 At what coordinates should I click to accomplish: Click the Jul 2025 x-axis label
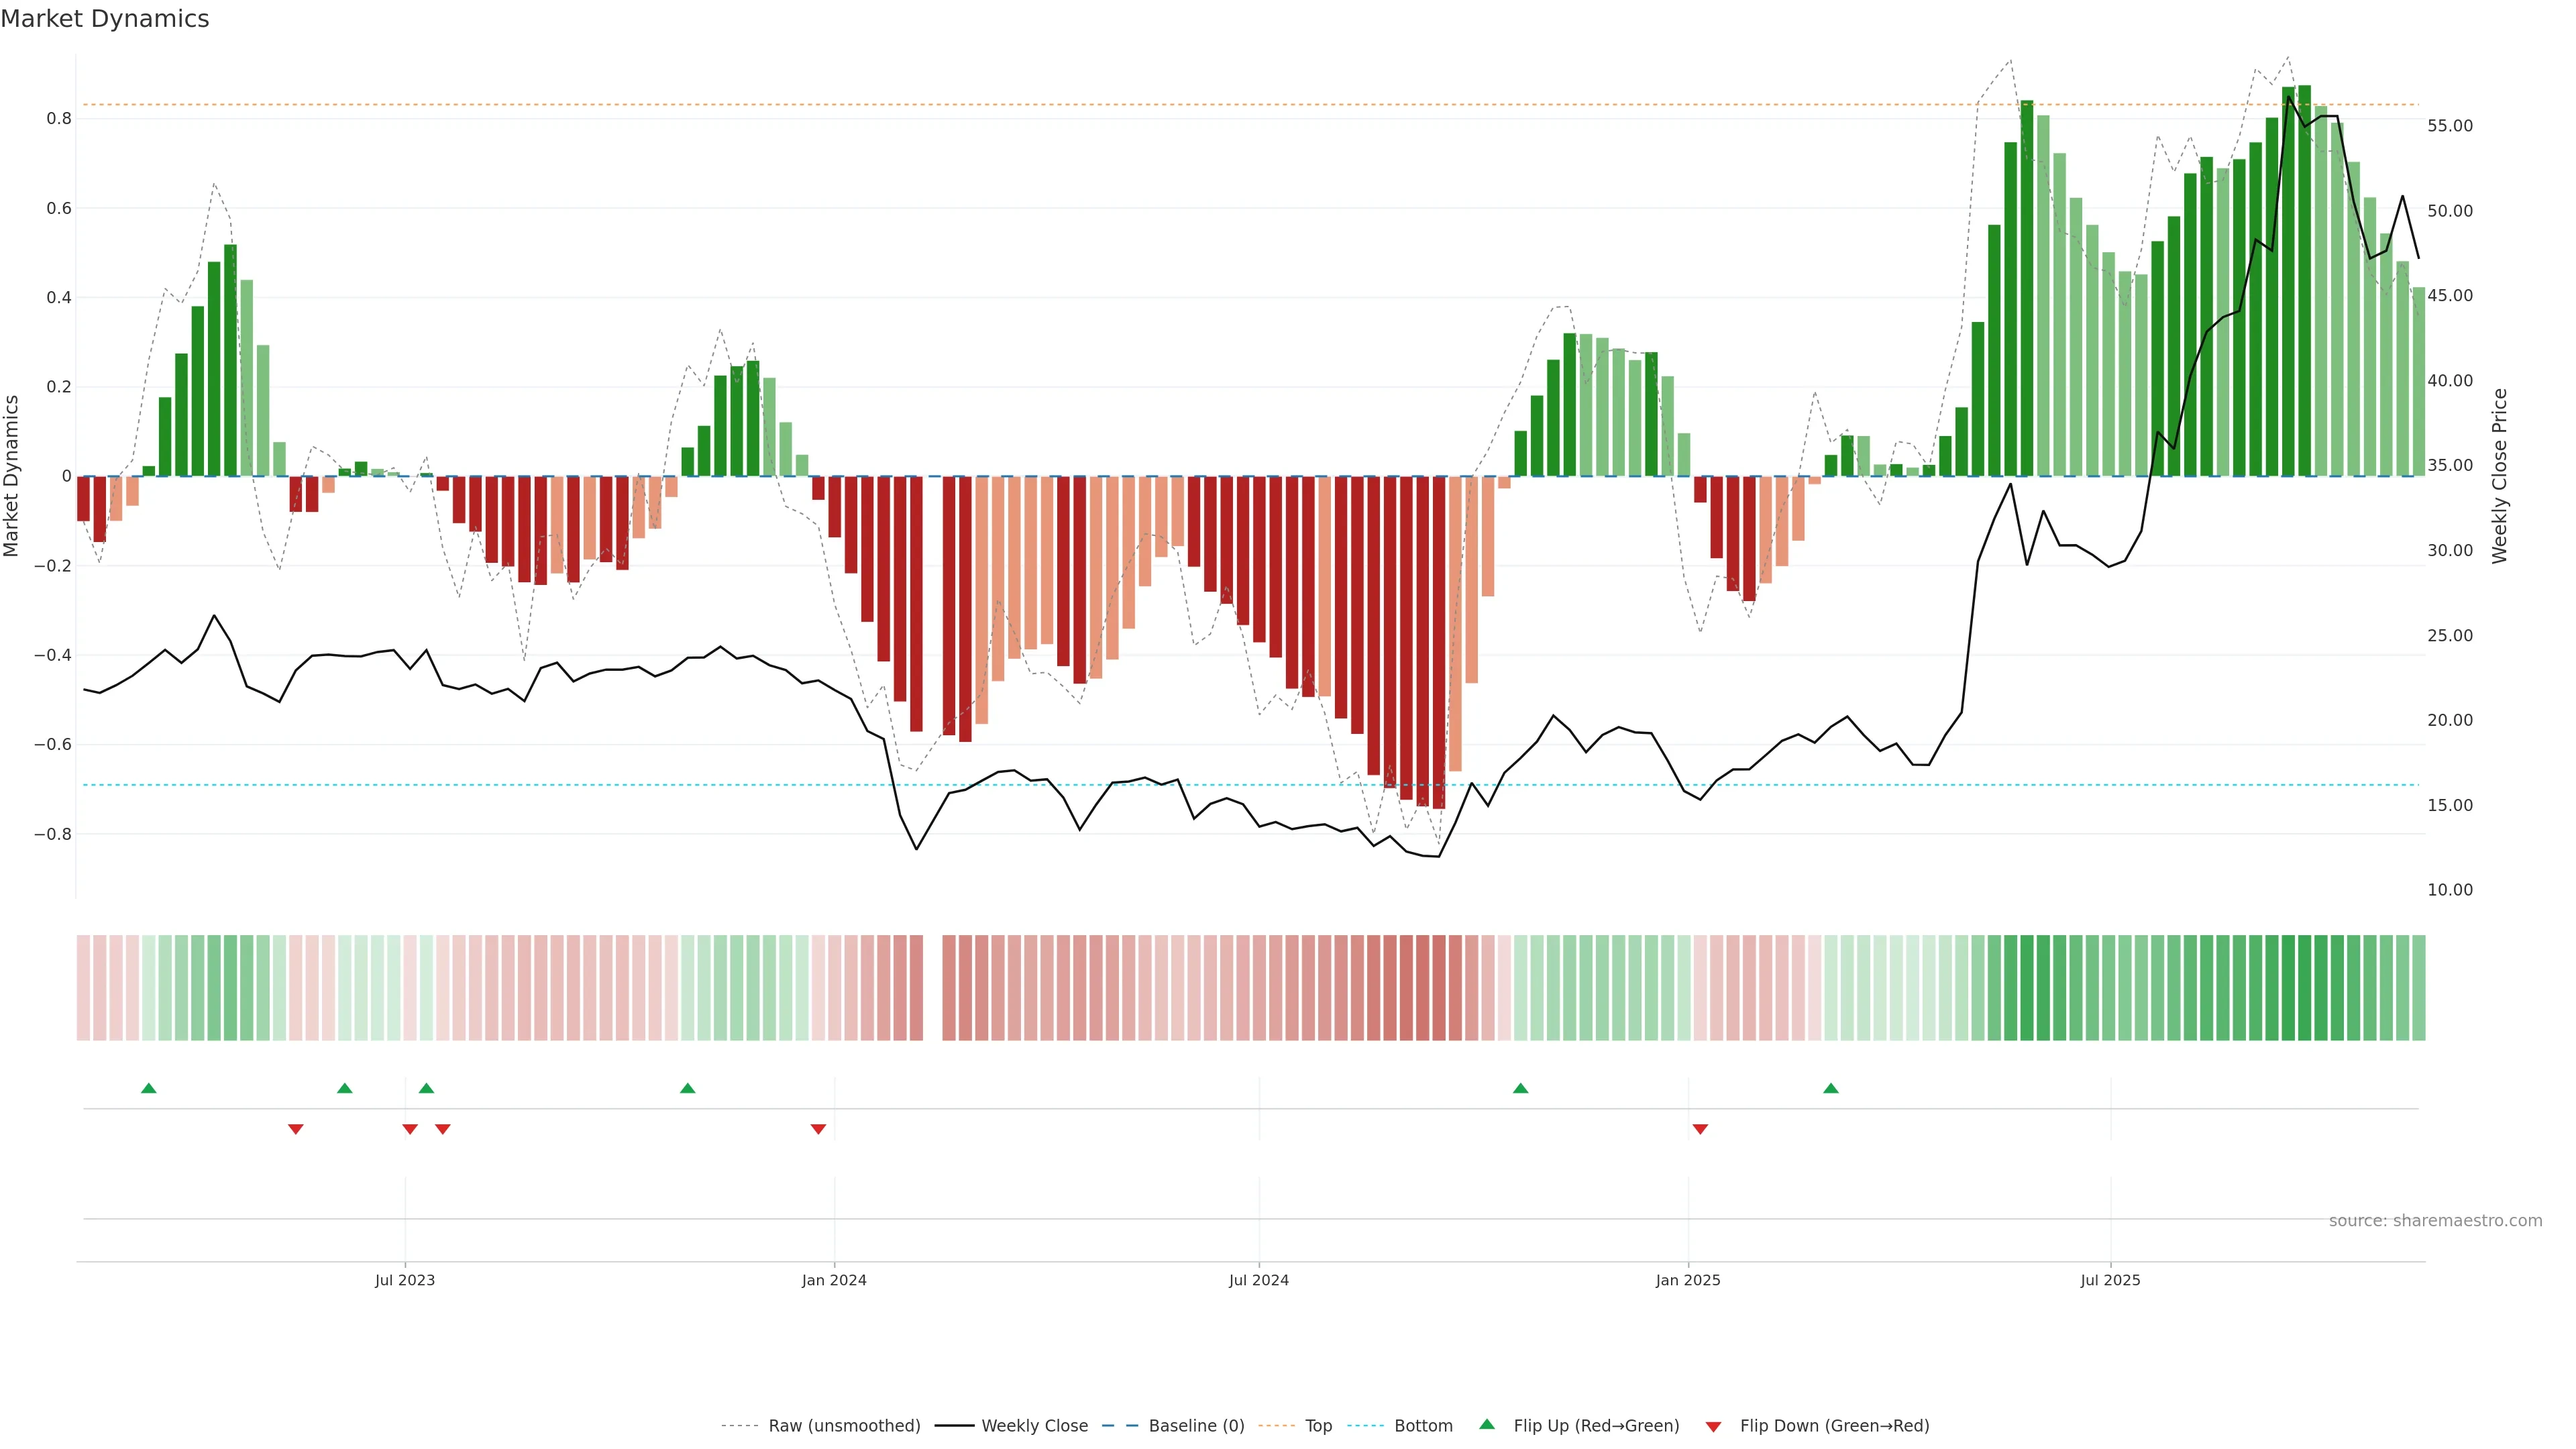(2110, 1280)
